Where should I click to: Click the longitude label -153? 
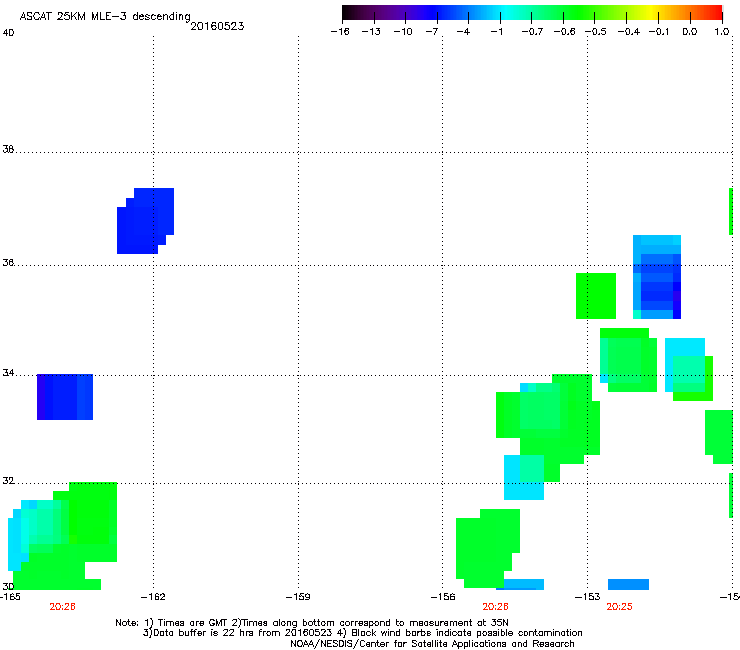pos(588,597)
